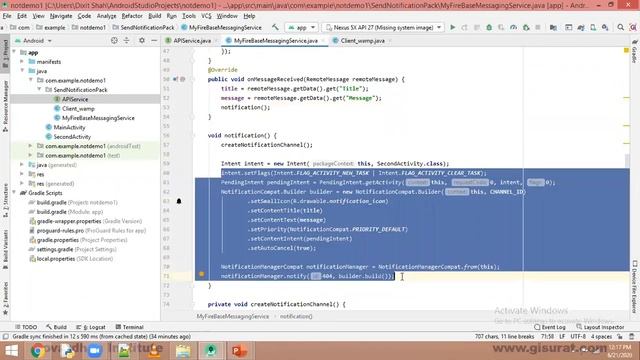Viewport: 640px width, 360px height.
Task: Toggle the Structure tool window
Action: 5,200
